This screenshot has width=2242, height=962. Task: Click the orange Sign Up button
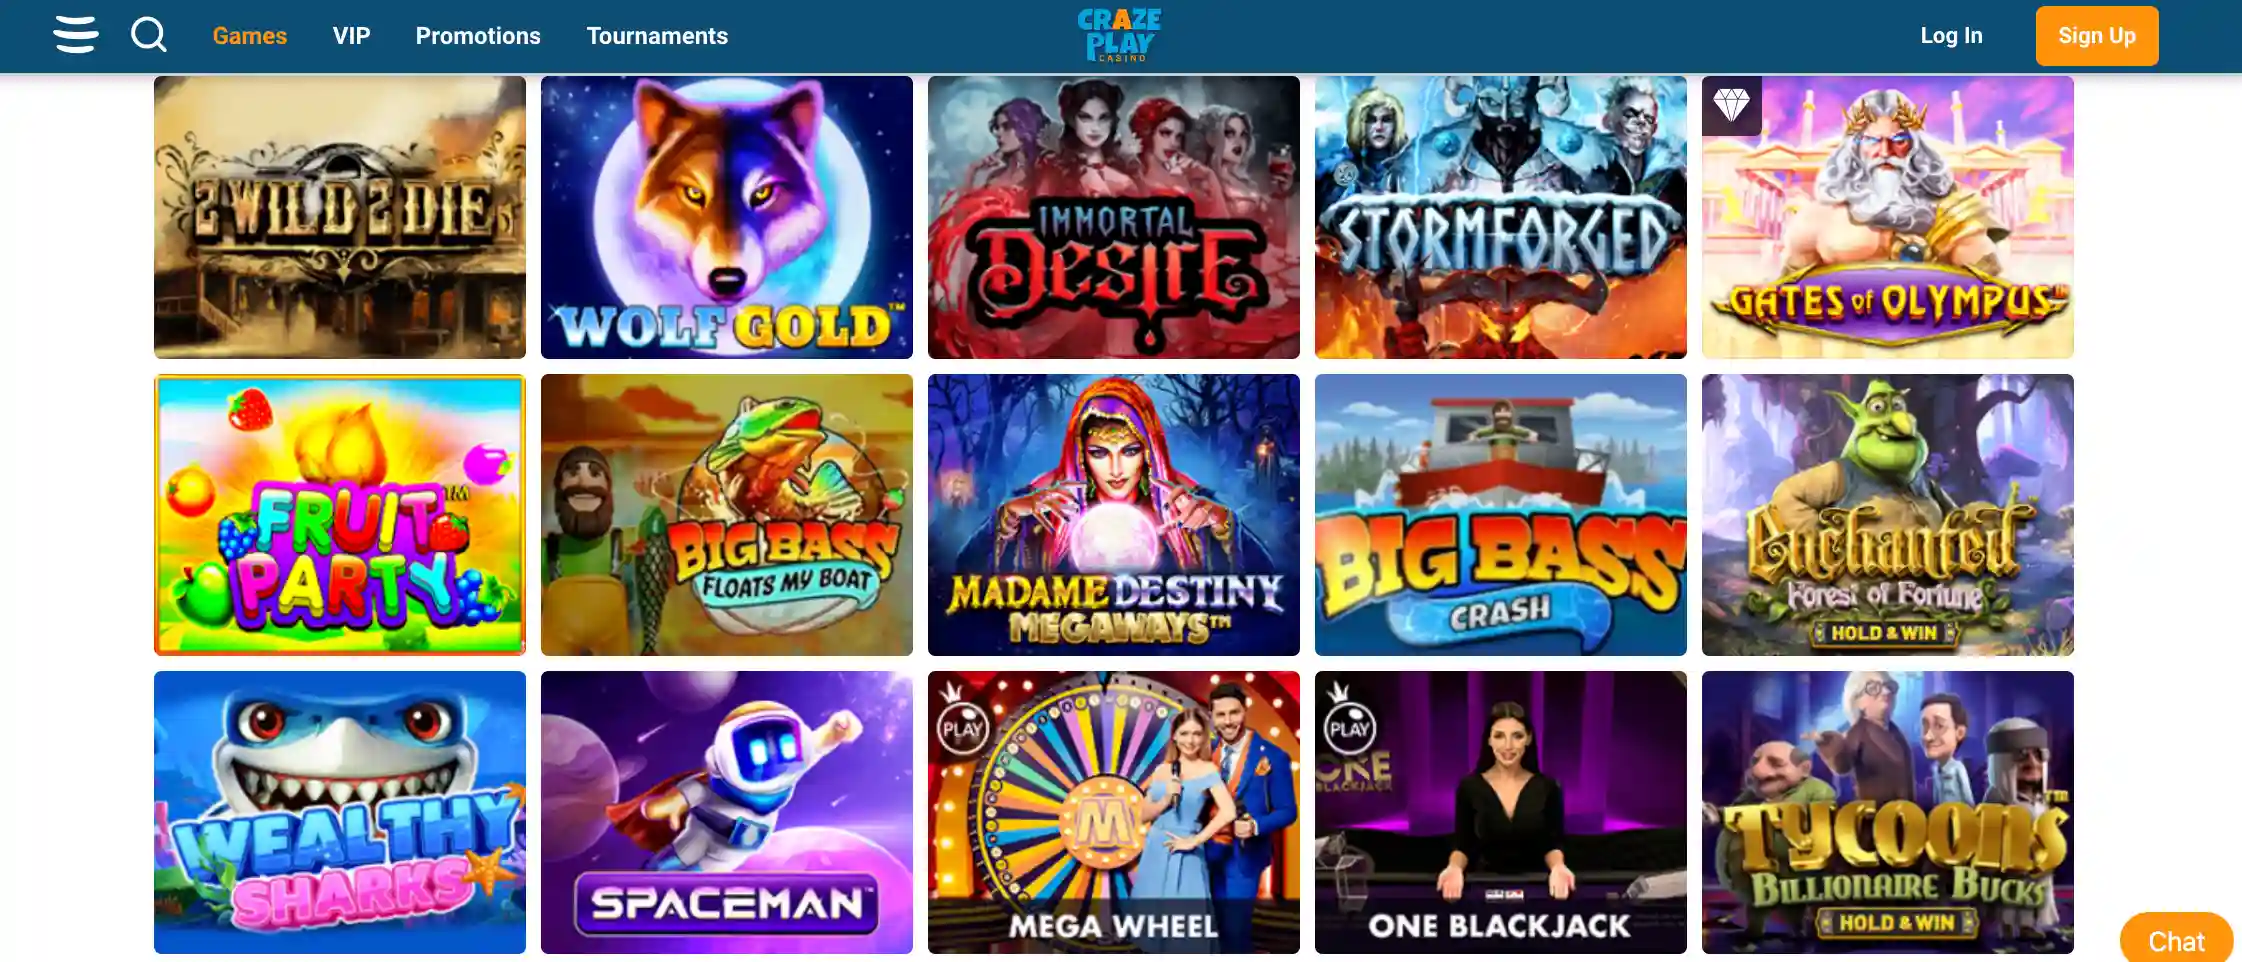[x=2097, y=36]
